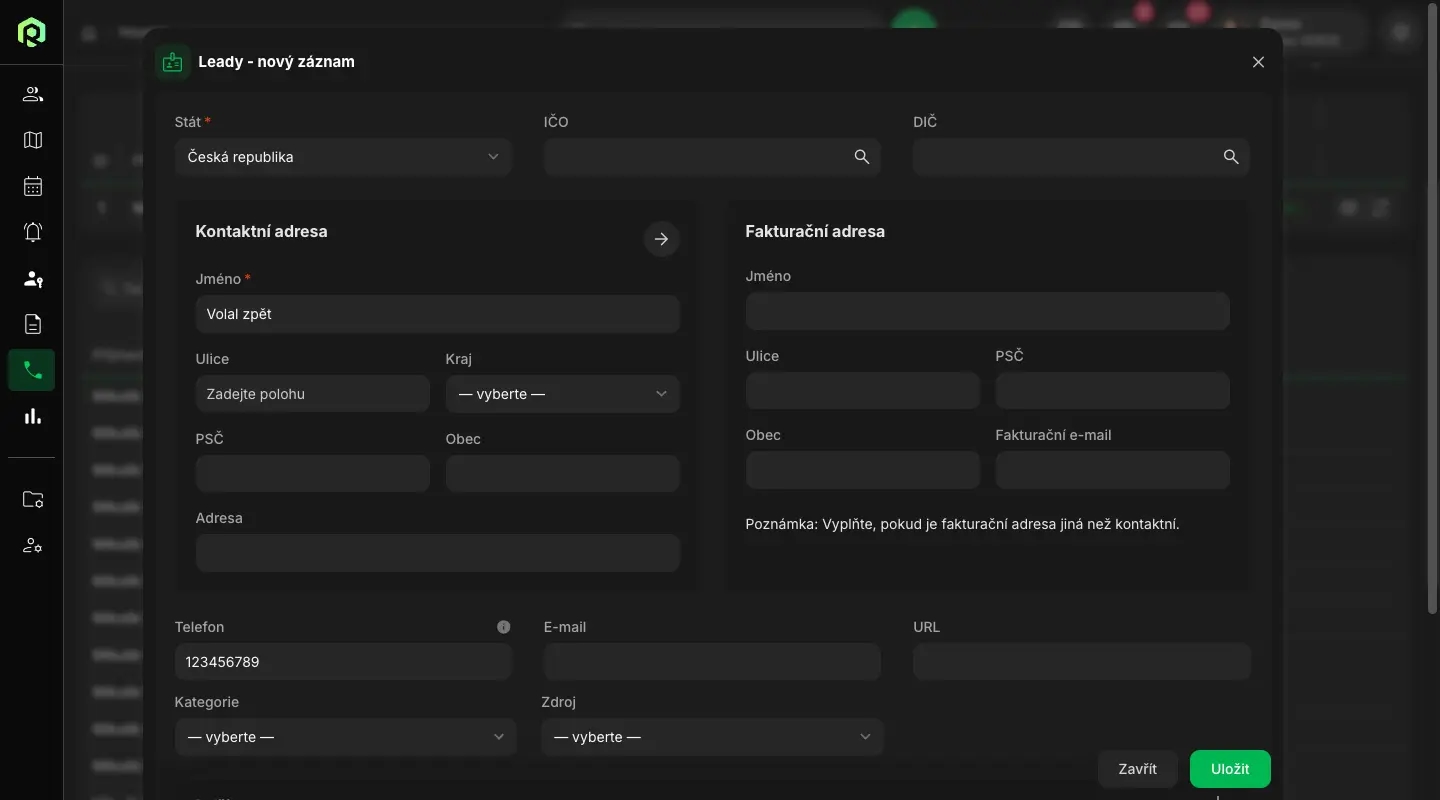Image resolution: width=1440 pixels, height=800 pixels.
Task: Open the map icon in the sidebar
Action: 32,140
